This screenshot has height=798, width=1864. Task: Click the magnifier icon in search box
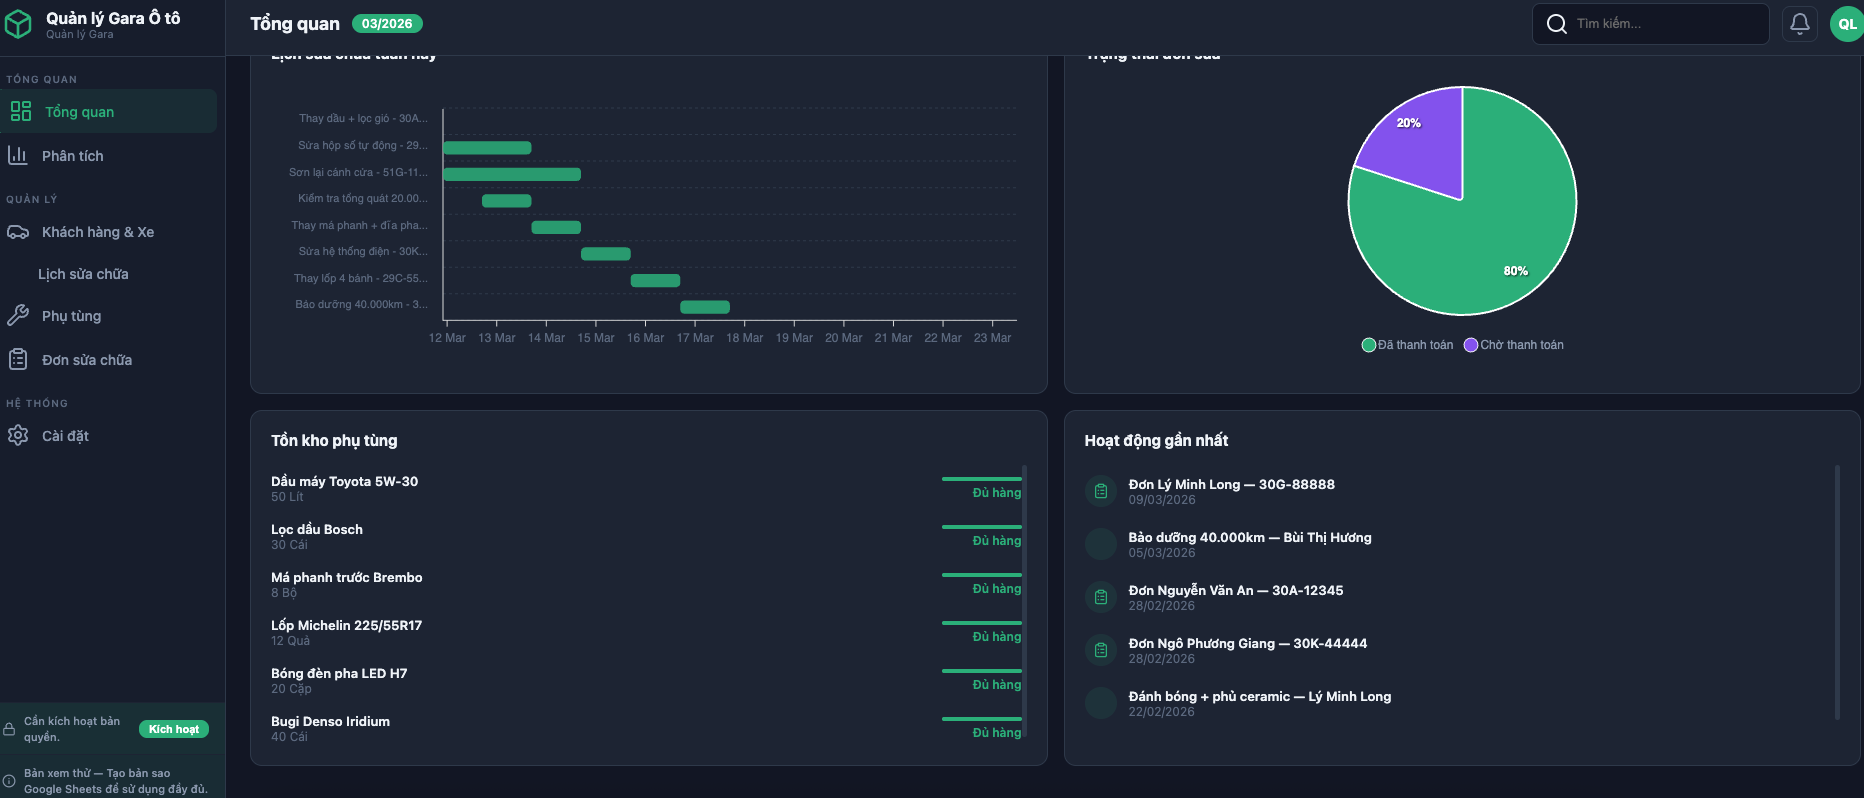tap(1556, 24)
